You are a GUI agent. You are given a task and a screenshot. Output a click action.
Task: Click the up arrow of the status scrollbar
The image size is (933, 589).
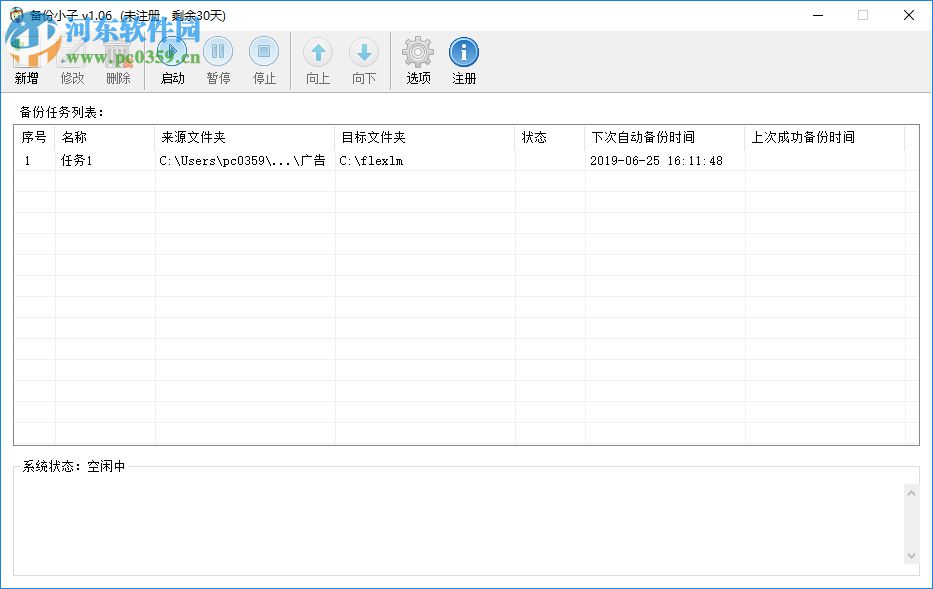[911, 491]
